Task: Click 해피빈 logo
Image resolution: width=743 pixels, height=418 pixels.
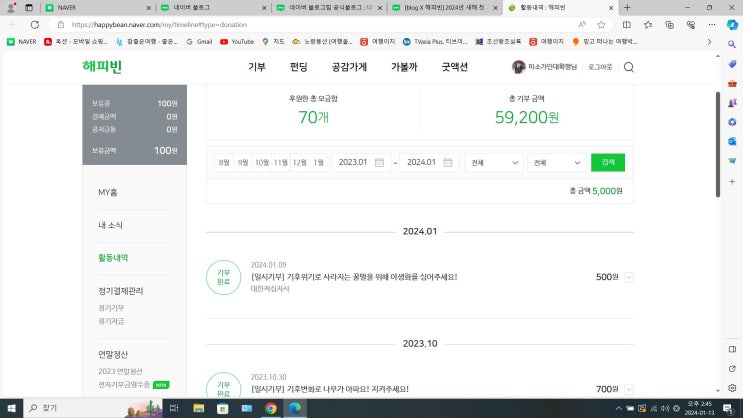Action: [102, 66]
